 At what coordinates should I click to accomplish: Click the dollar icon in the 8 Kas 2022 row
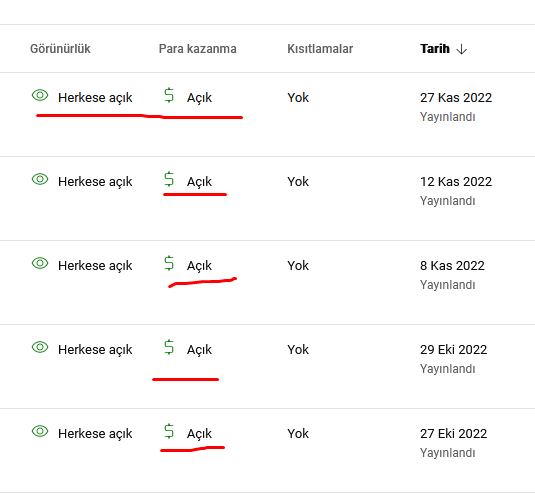(x=169, y=263)
